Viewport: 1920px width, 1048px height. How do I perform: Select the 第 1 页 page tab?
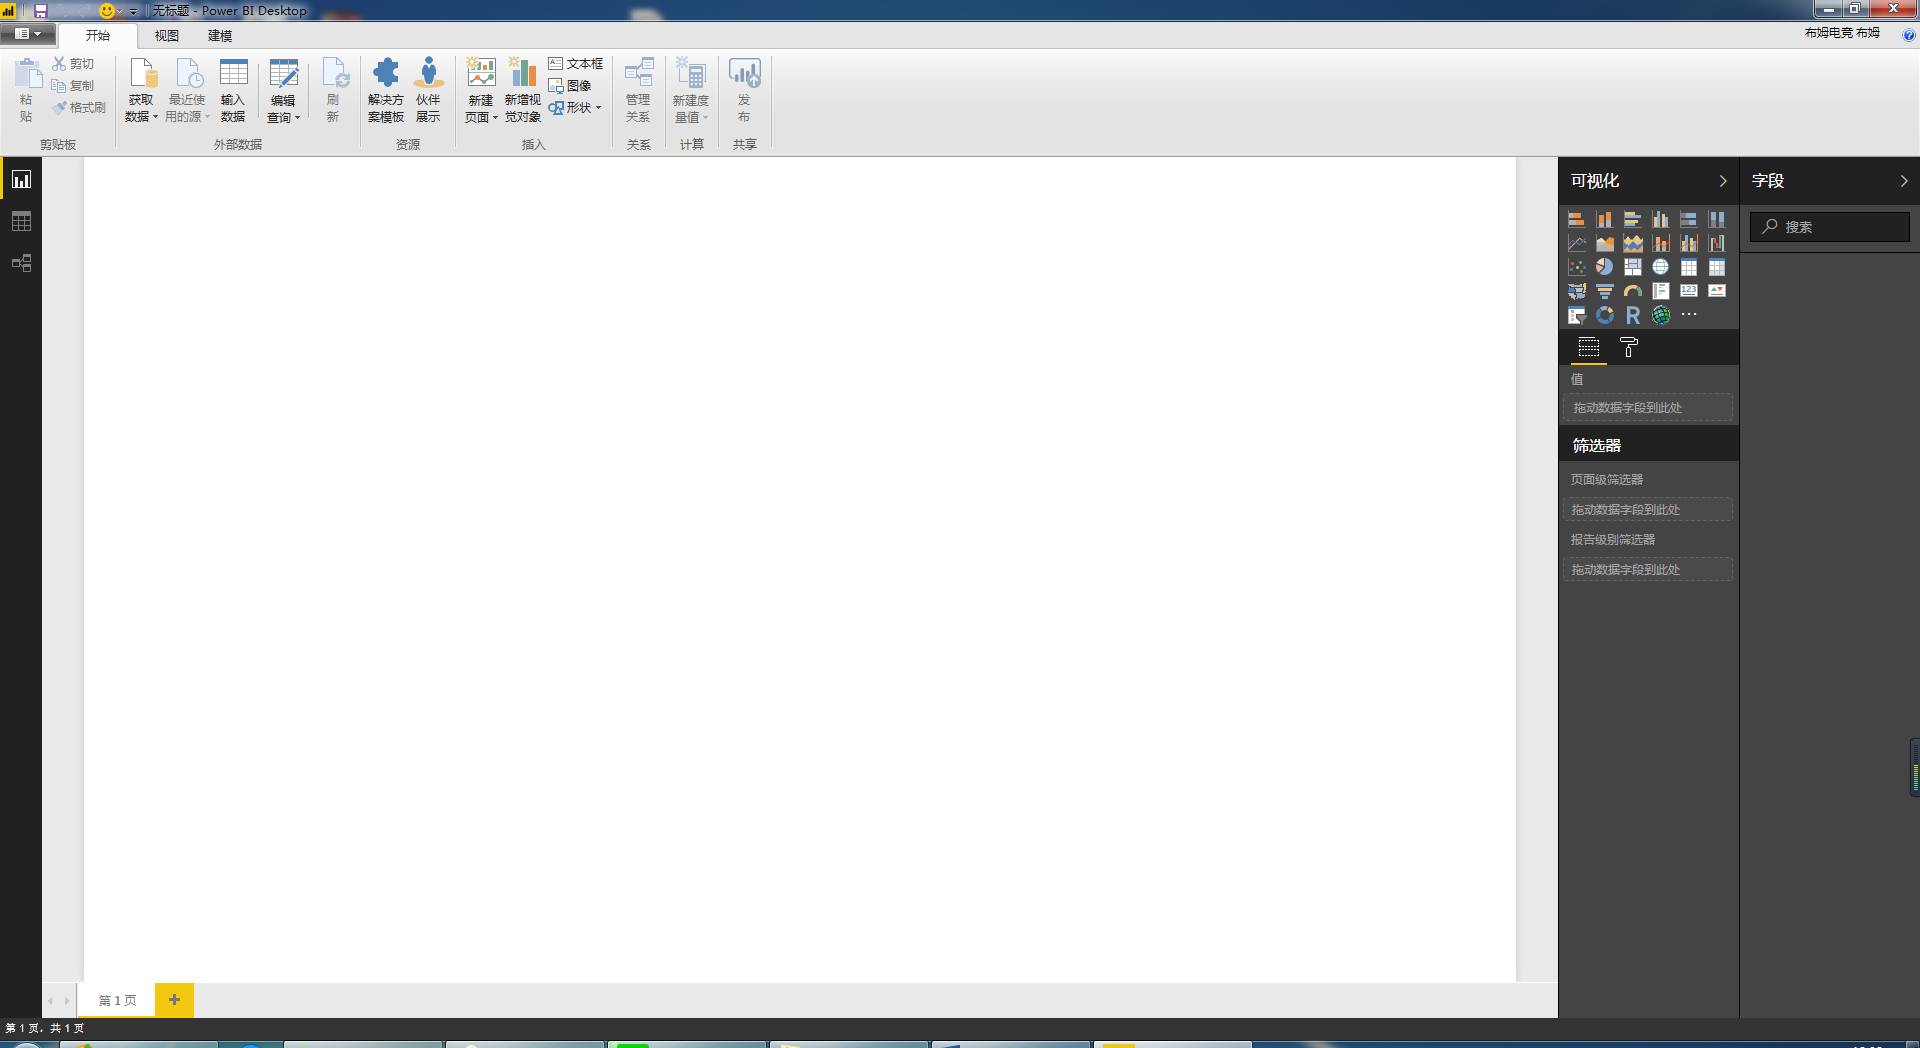click(x=118, y=1000)
